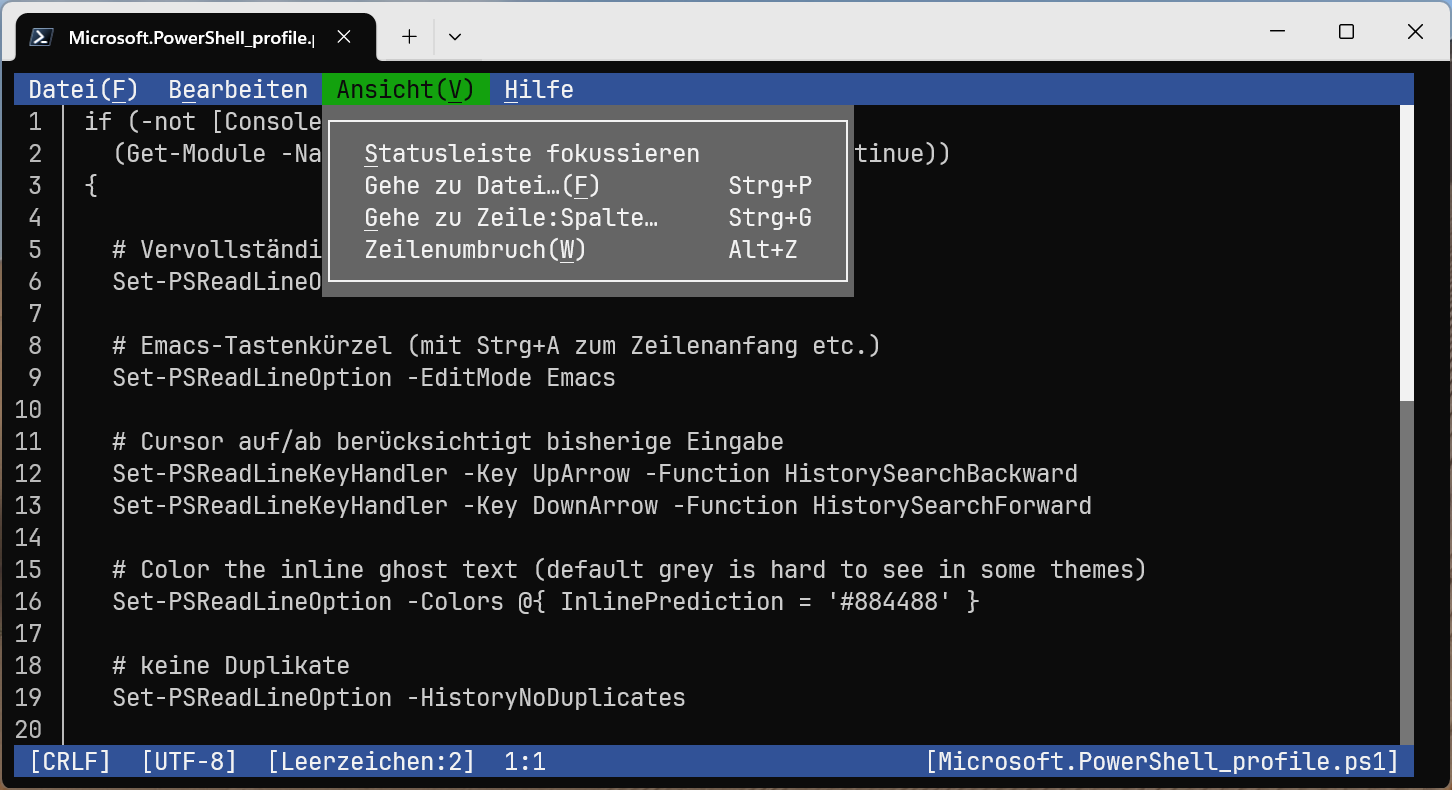
Task: Click the PowerShell icon in the tab
Action: pyautogui.click(x=41, y=37)
